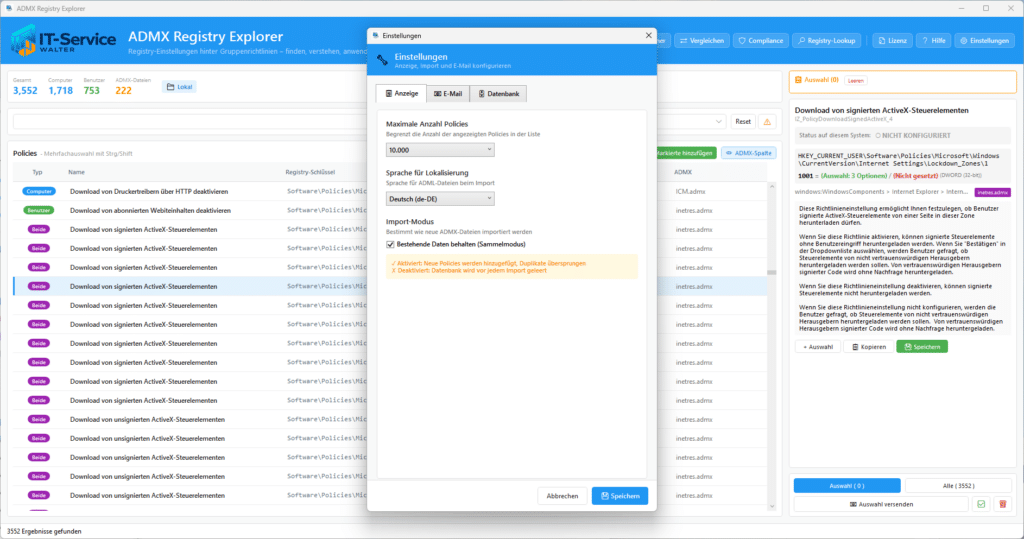This screenshot has height=539, width=1024.
Task: Click the orange warning triangle icon beside Reset
Action: [x=767, y=122]
